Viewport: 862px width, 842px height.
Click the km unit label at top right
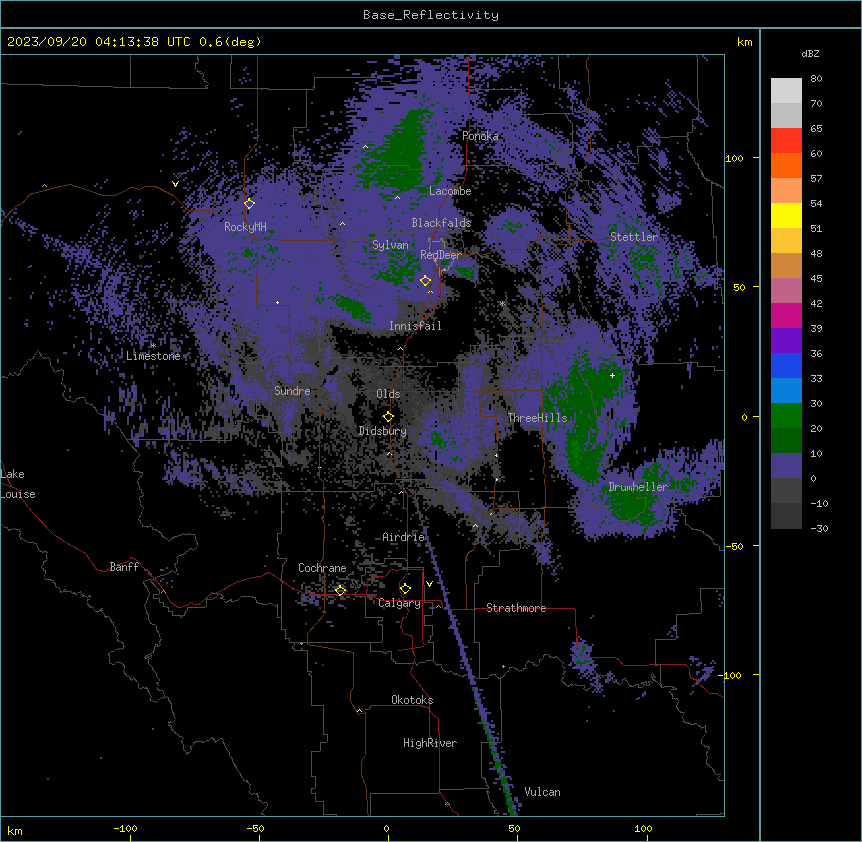pos(744,42)
